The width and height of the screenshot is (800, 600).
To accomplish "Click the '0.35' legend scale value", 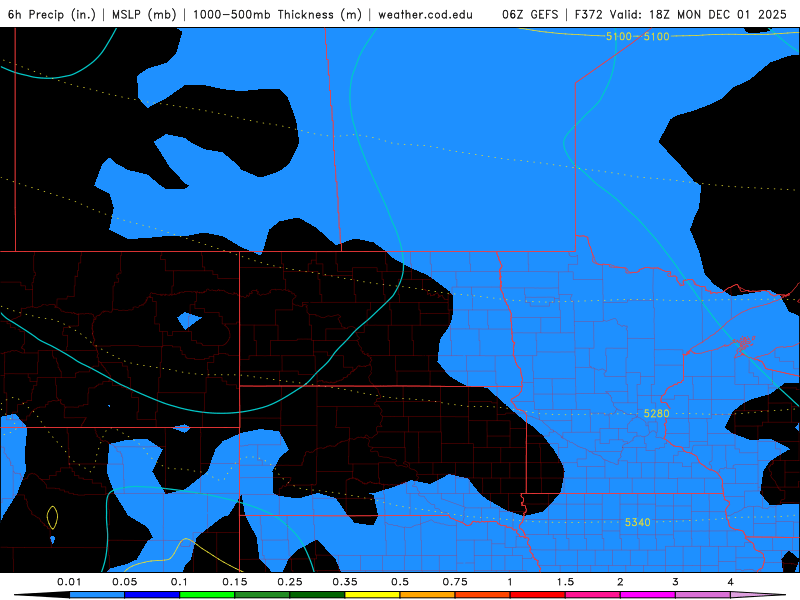I will coord(345,582).
